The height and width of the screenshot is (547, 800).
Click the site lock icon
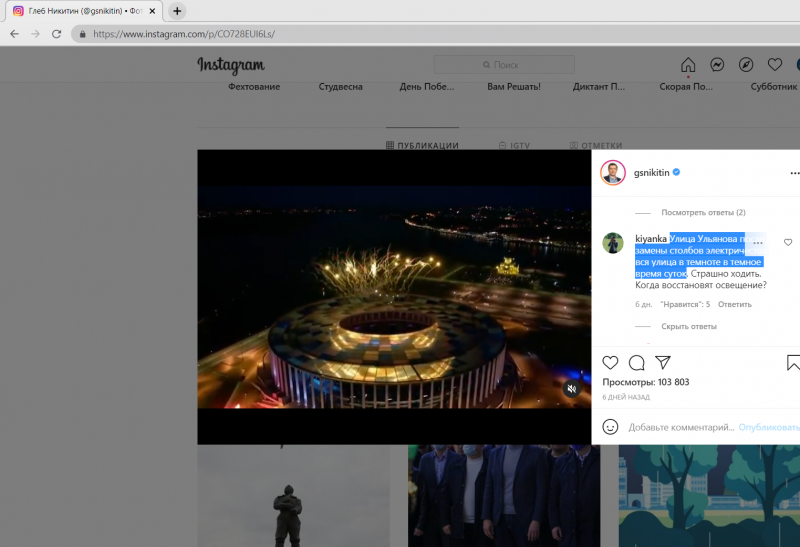pyautogui.click(x=82, y=34)
